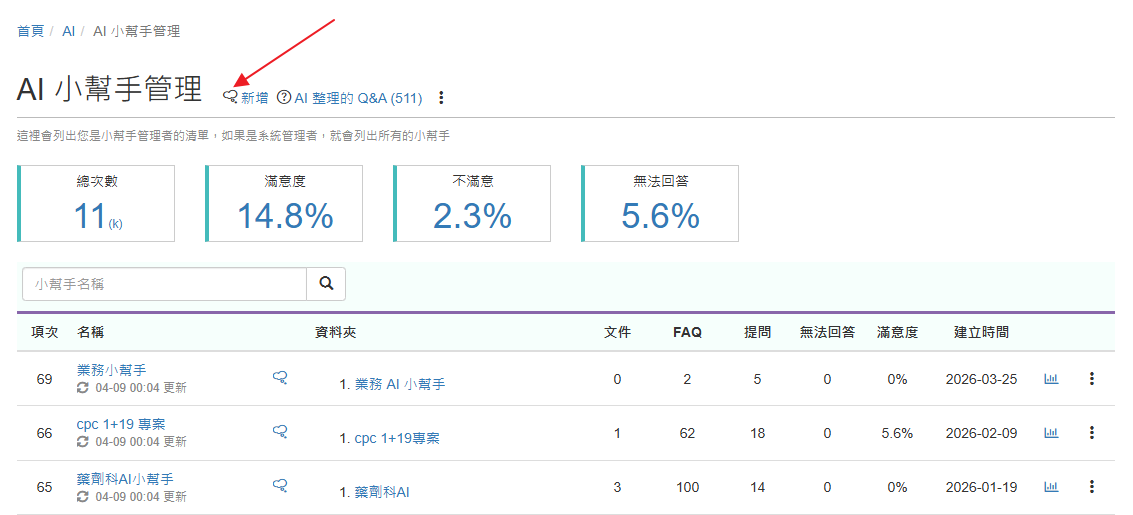
Task: View statistics chart for cpc 1+19 專案
Action: pyautogui.click(x=1051, y=433)
